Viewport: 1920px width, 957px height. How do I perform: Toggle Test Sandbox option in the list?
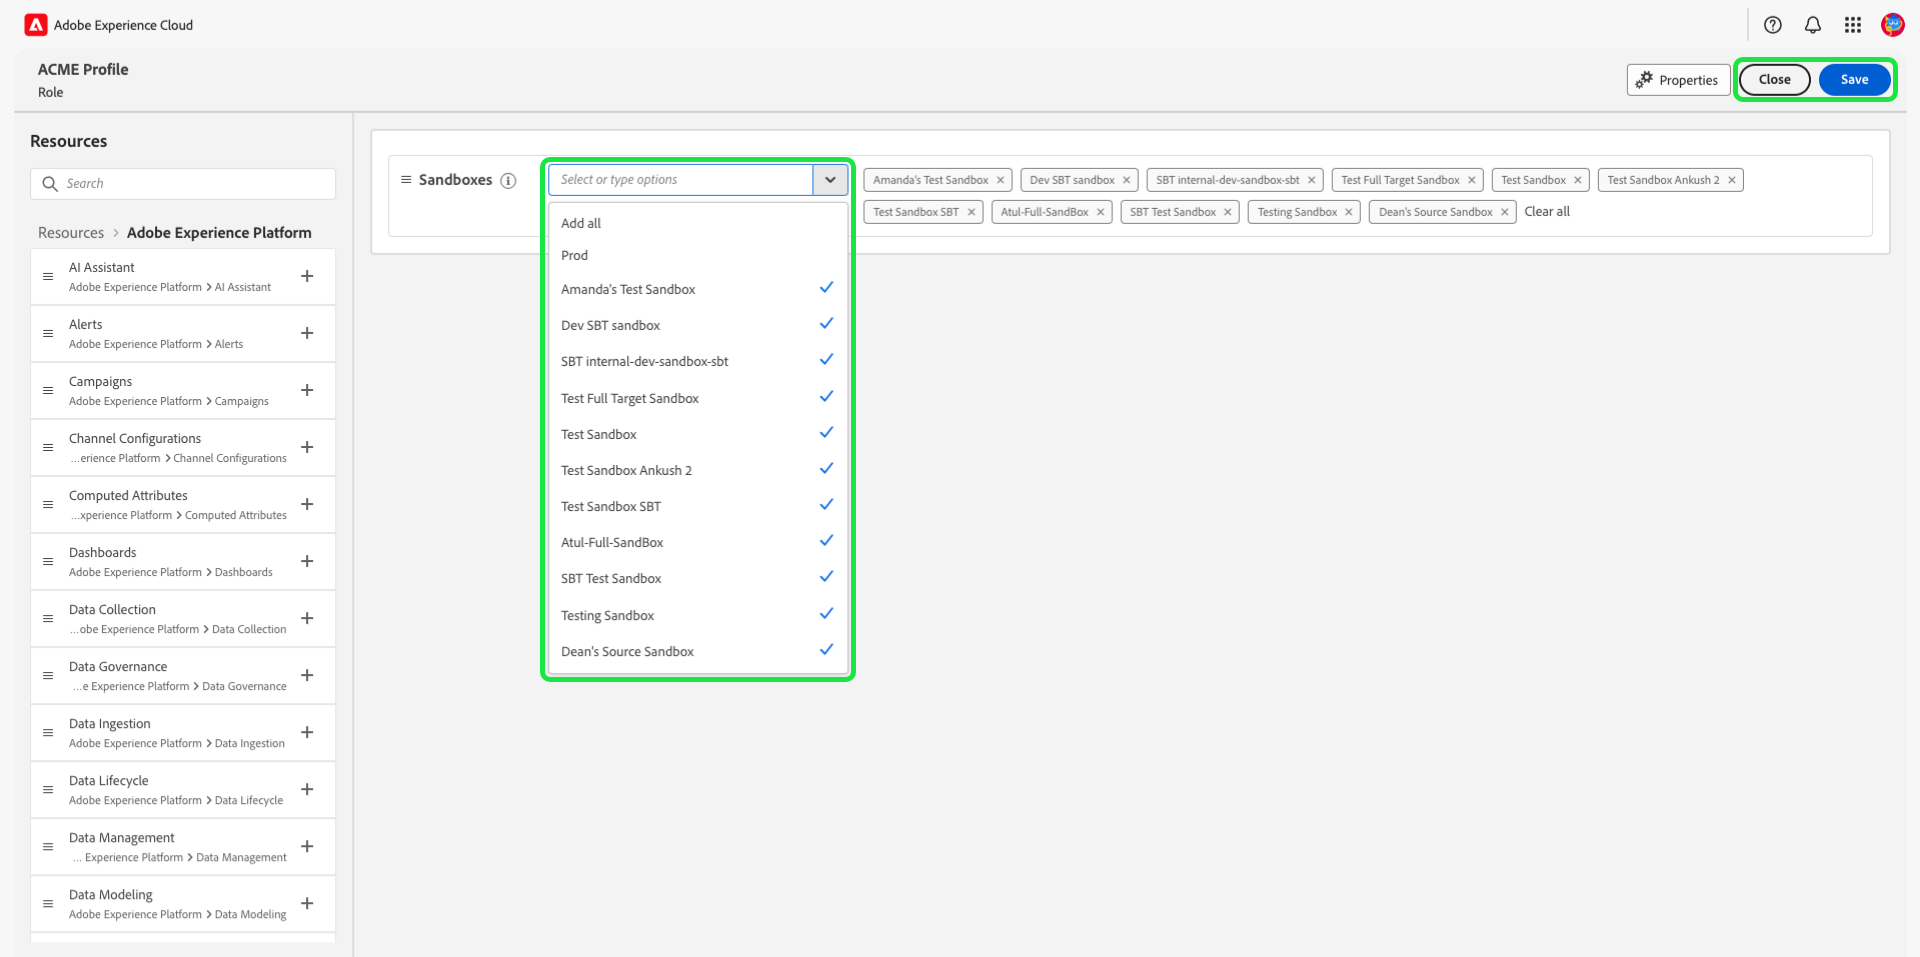[x=698, y=434]
